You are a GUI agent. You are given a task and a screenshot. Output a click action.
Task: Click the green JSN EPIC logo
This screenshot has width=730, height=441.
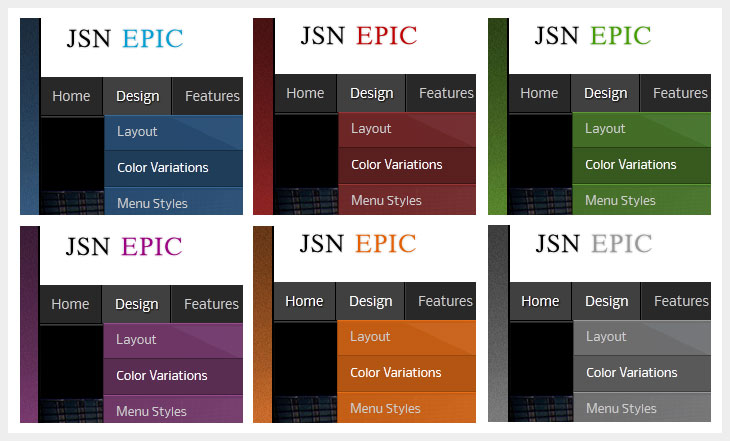pyautogui.click(x=592, y=36)
